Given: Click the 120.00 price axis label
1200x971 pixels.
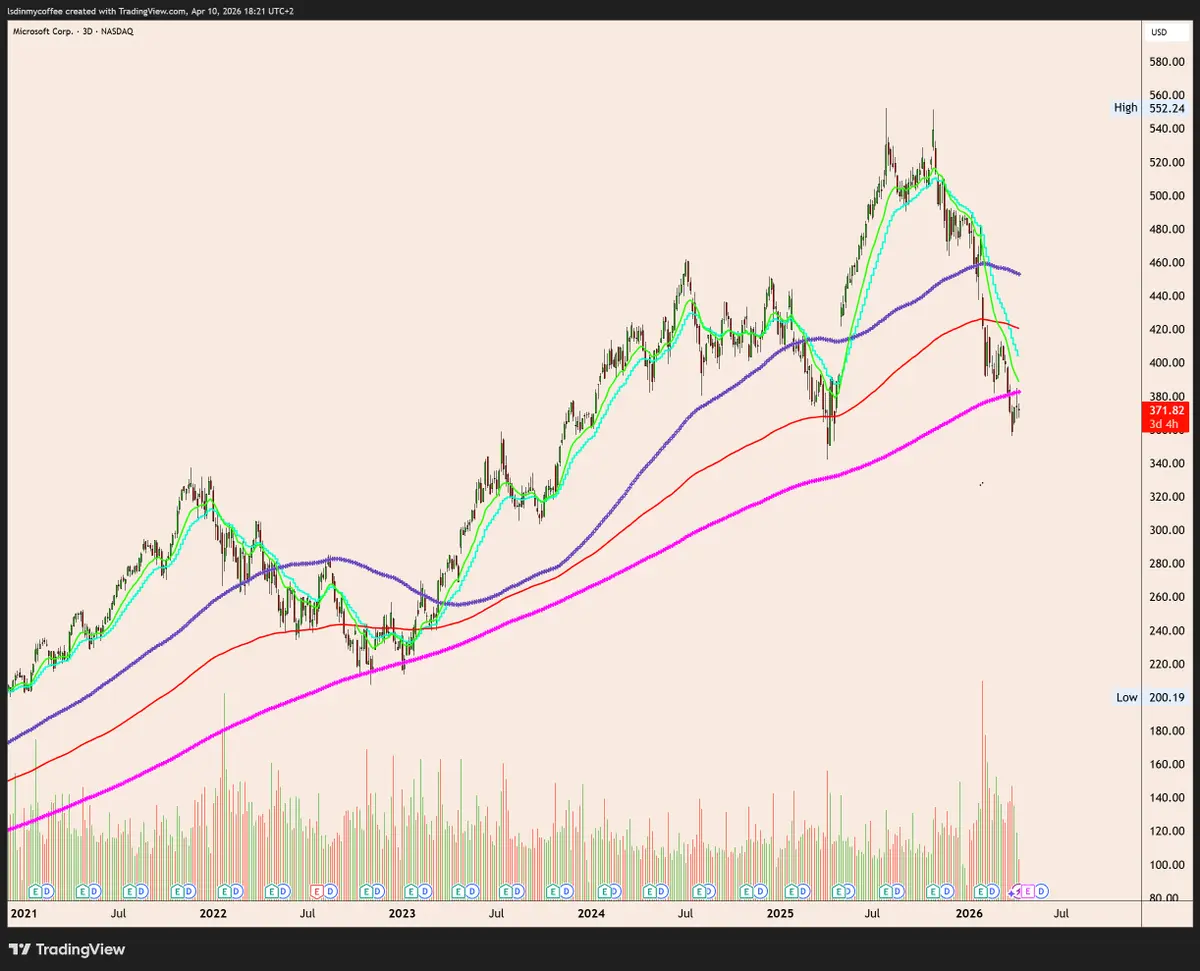Looking at the screenshot, I should pyautogui.click(x=1168, y=832).
